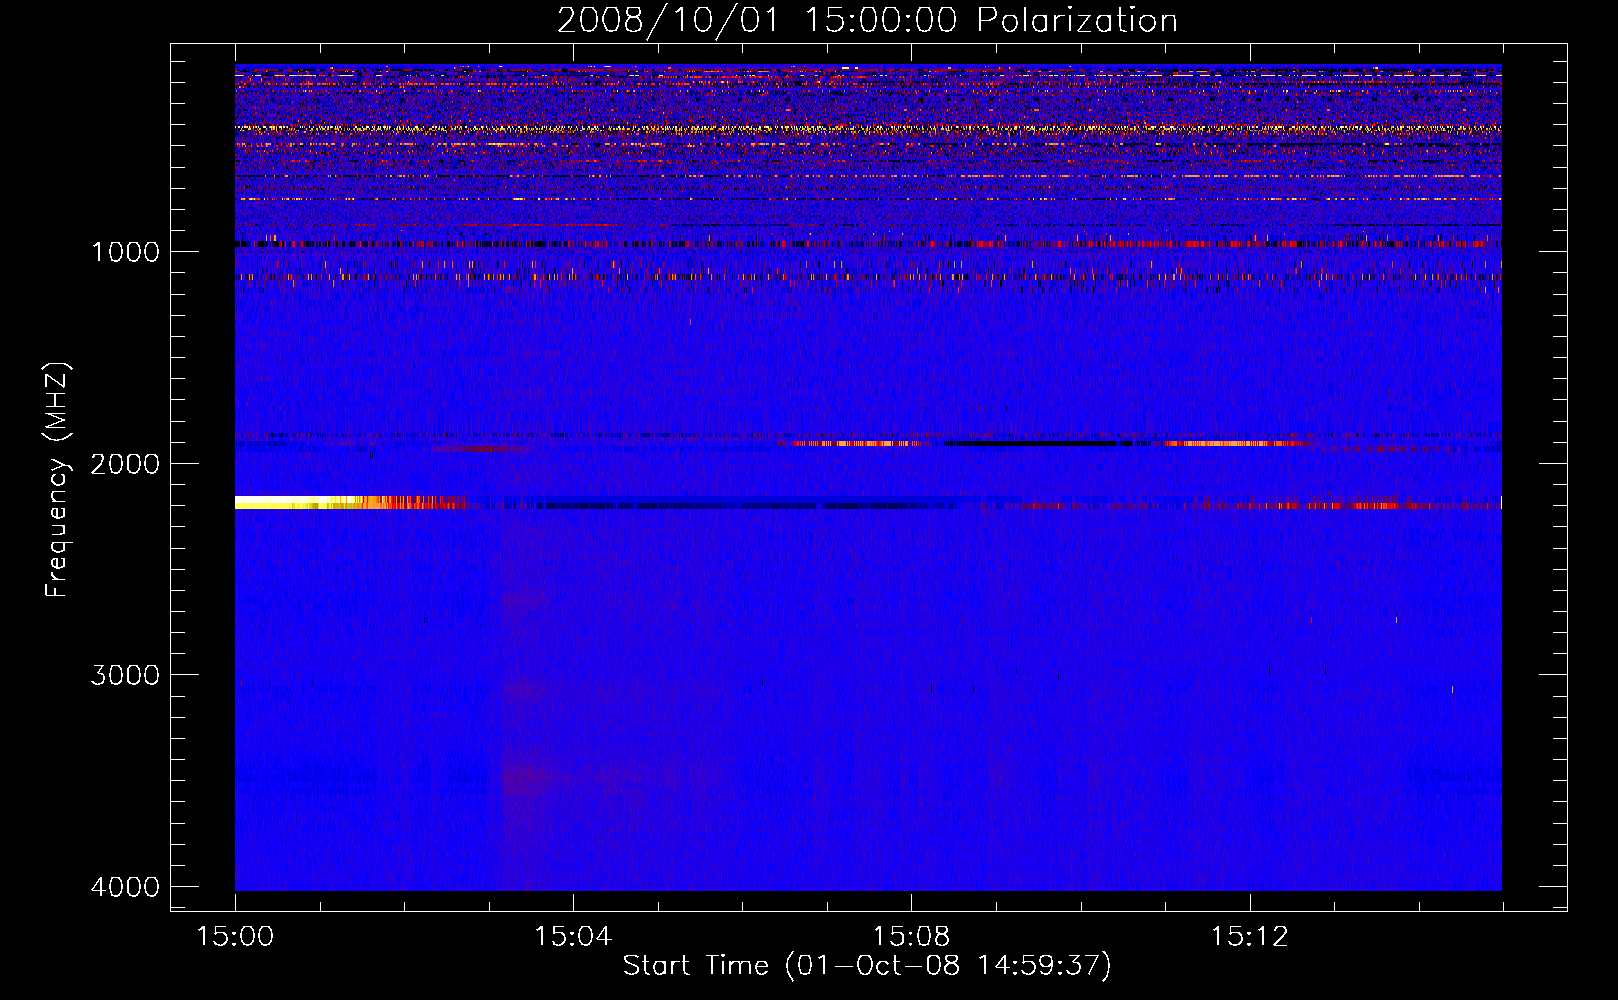
Task: Click the plot title '2008/10/01 15:00:00 Polarization'
Action: 867,20
